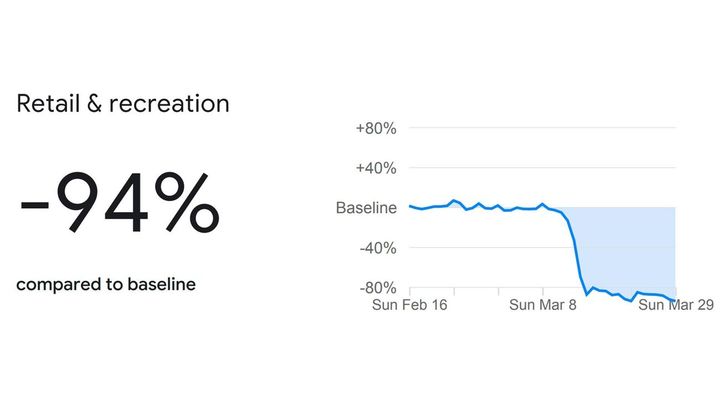Click the -80% y-axis label
The height and width of the screenshot is (405, 720).
point(378,287)
